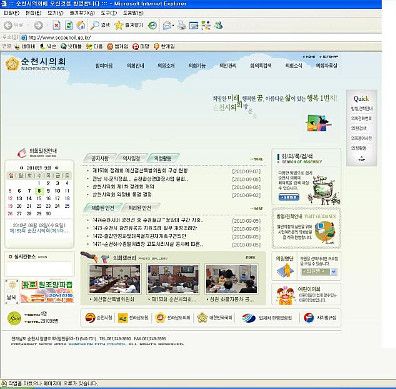
Task: Select day 15 in the calendar
Action: tap(39, 198)
